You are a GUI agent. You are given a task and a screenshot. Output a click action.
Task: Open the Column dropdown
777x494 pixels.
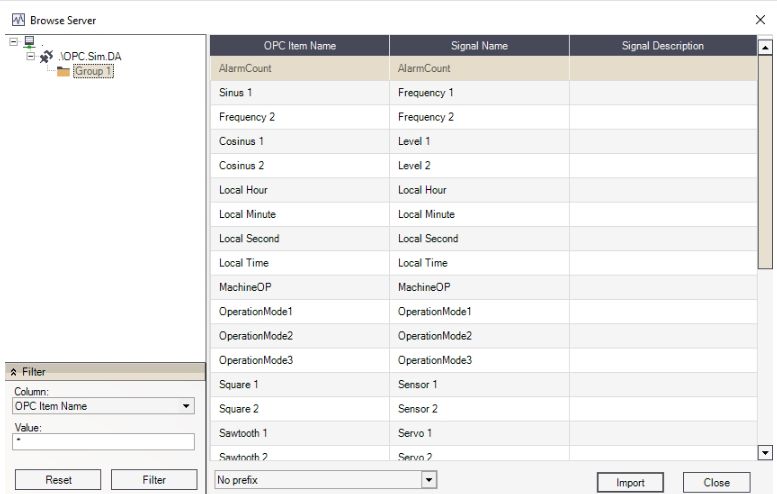(186, 406)
